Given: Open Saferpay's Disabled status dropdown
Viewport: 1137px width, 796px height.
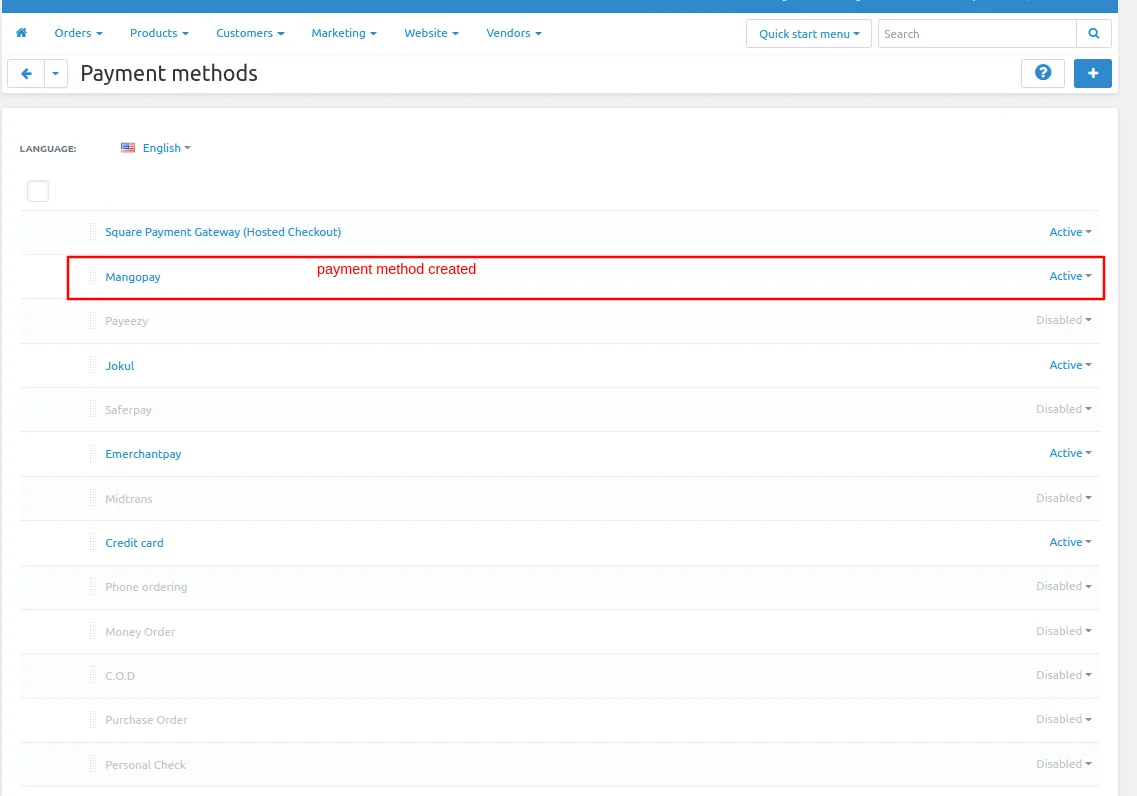Looking at the screenshot, I should (1064, 409).
